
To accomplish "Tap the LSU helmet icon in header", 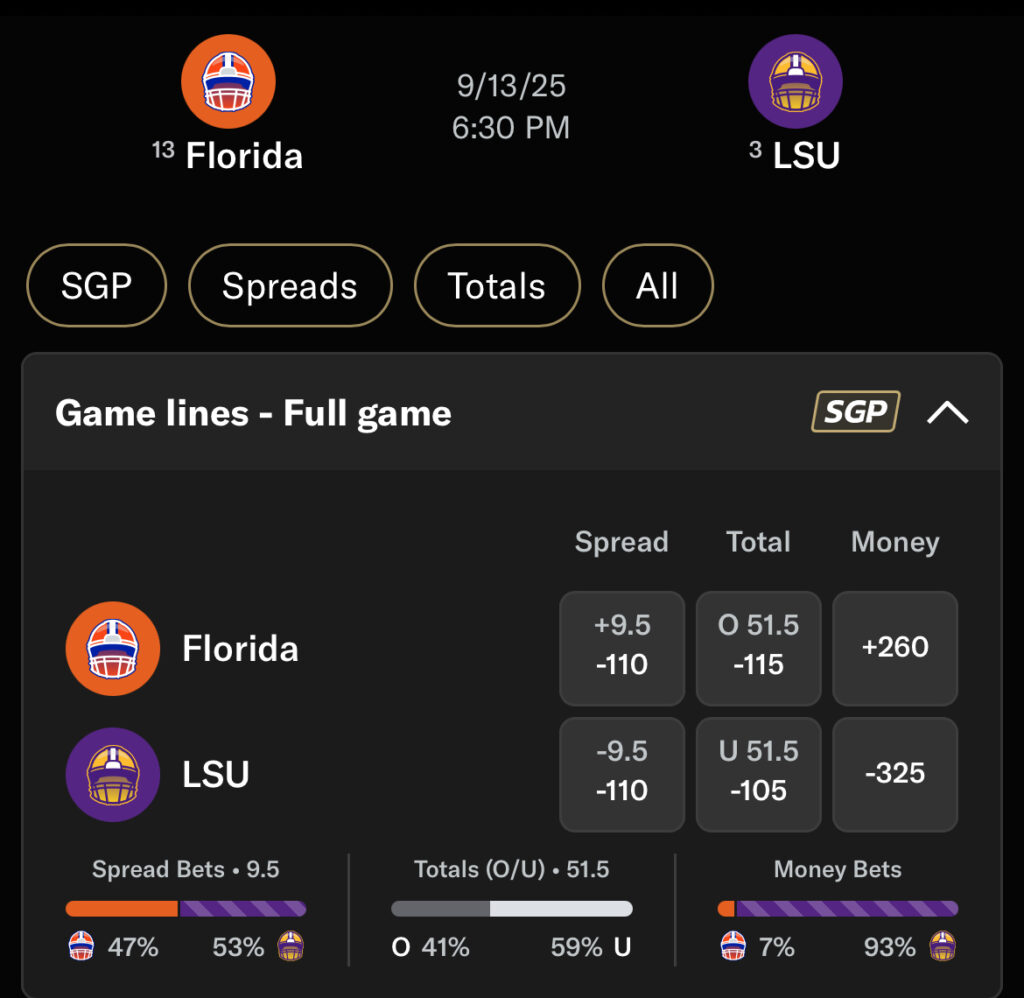I will [795, 82].
